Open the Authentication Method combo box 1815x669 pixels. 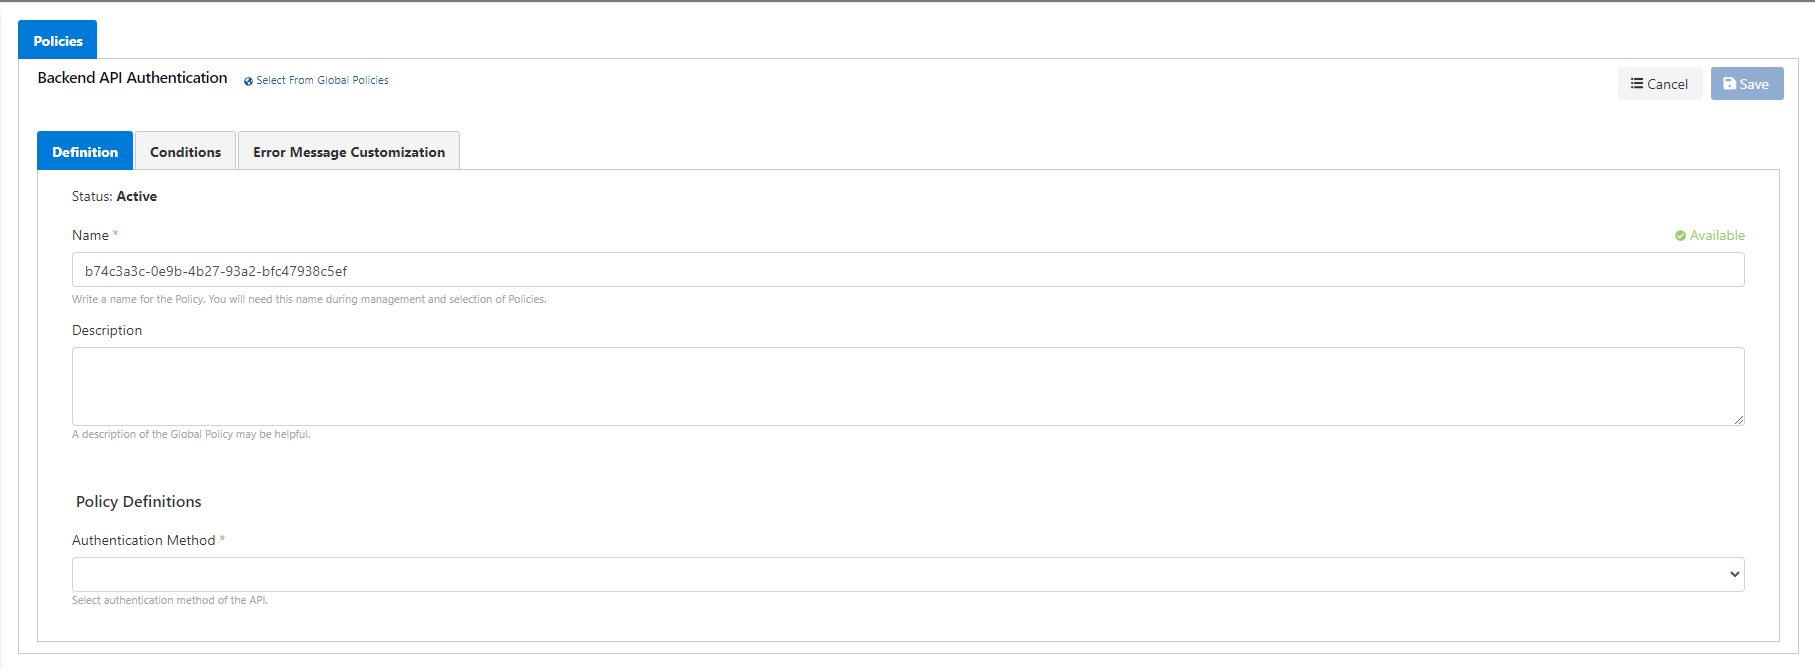(x=900, y=574)
